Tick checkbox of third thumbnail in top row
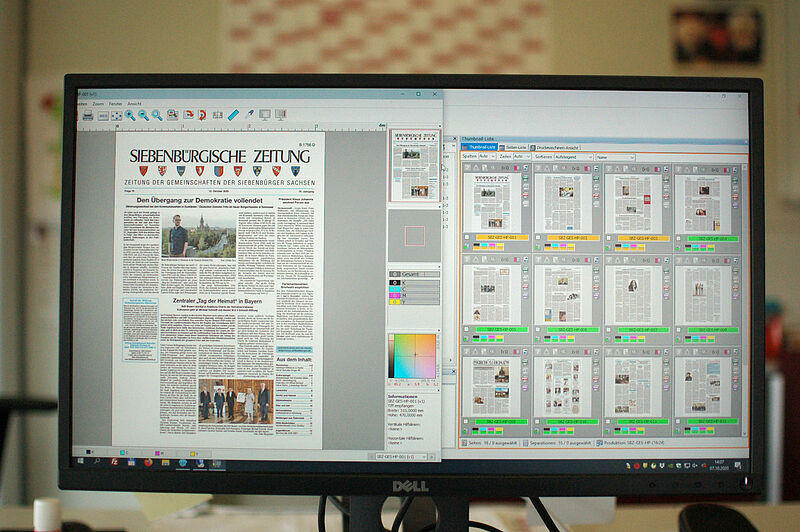This screenshot has height=532, width=800. [608, 238]
